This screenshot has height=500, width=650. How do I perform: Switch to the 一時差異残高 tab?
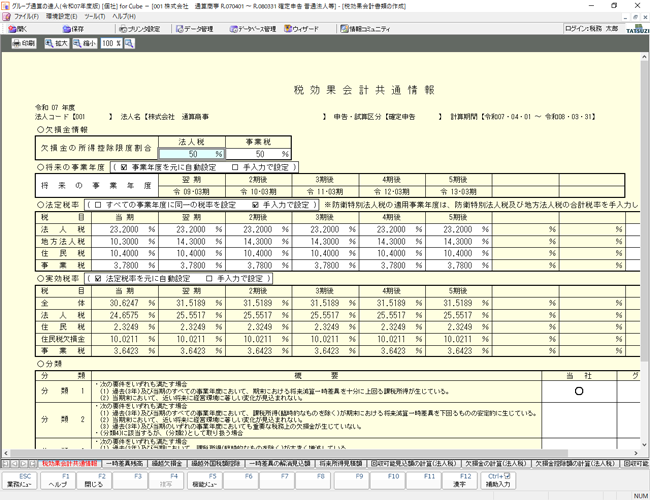point(124,464)
